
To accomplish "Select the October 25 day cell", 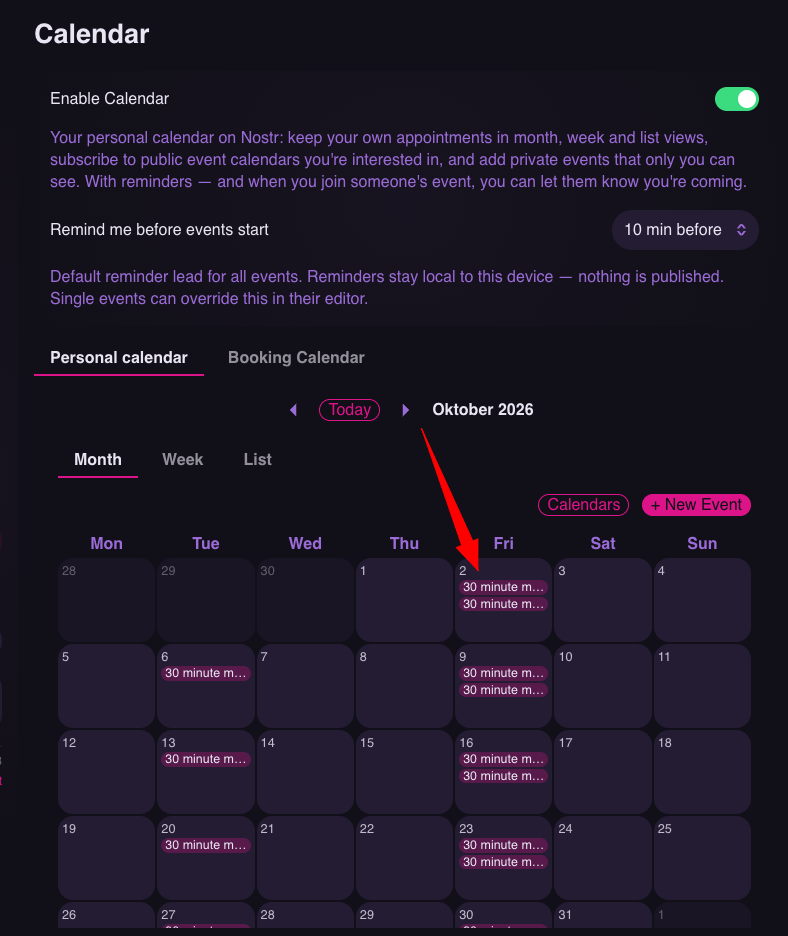I will (702, 858).
